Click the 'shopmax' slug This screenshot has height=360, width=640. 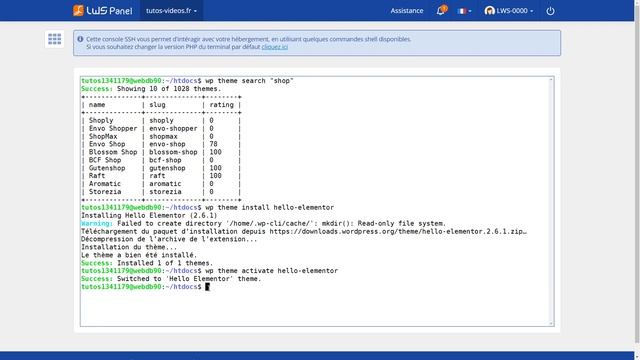pos(163,136)
